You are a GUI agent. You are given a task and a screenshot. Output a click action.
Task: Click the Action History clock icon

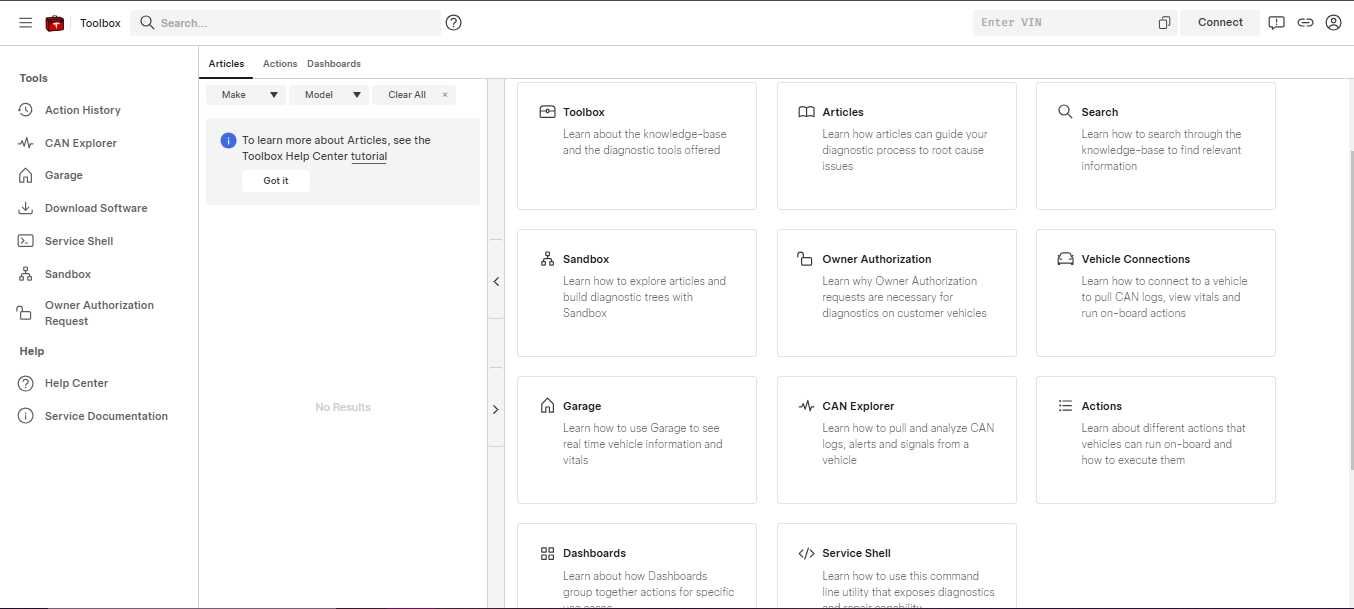[x=26, y=110]
